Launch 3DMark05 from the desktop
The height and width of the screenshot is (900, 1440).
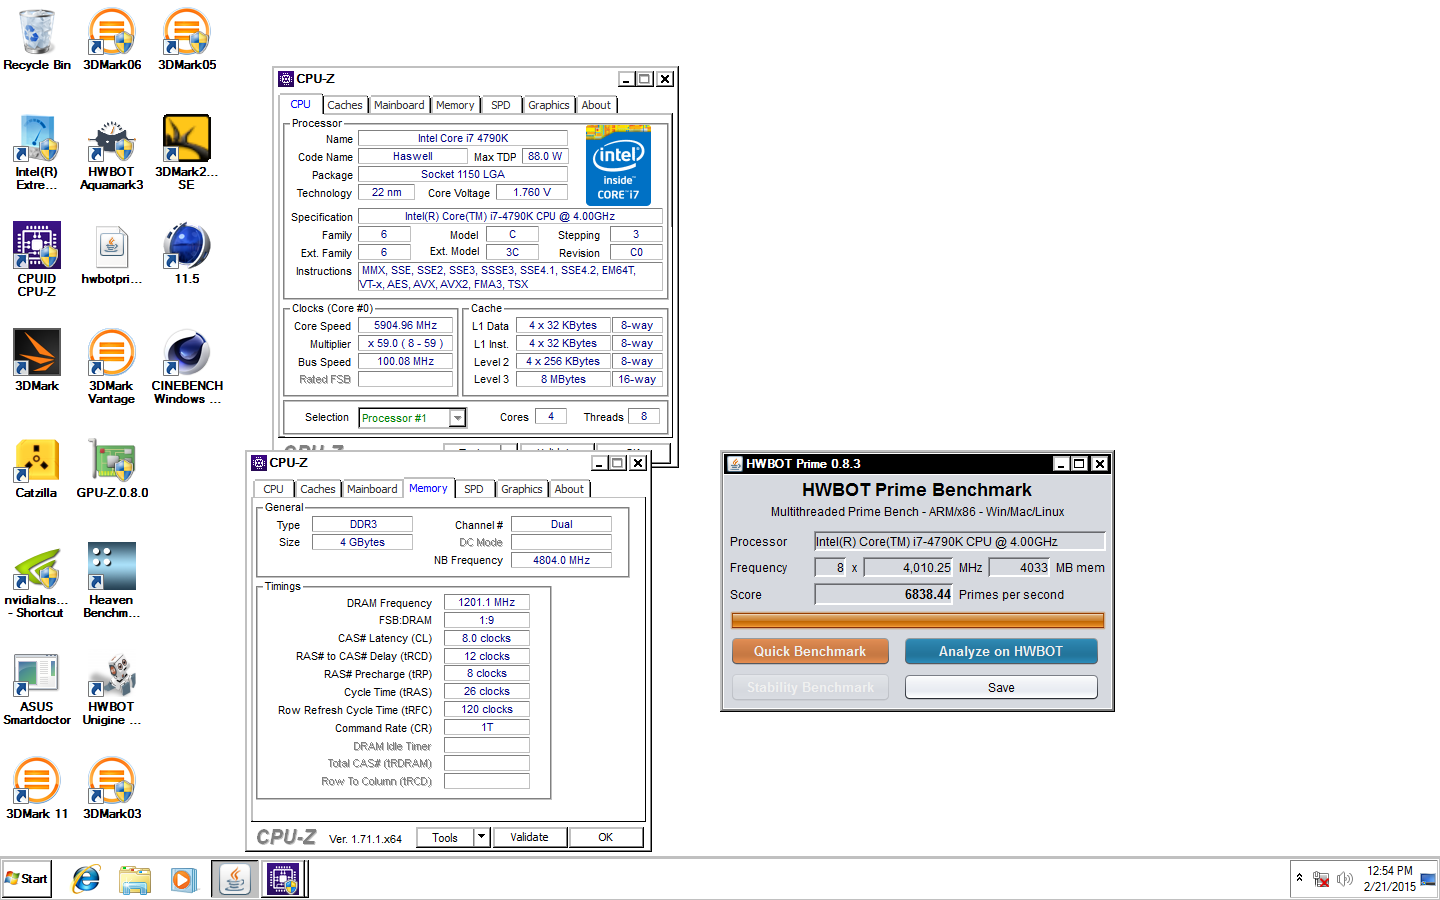[x=187, y=41]
